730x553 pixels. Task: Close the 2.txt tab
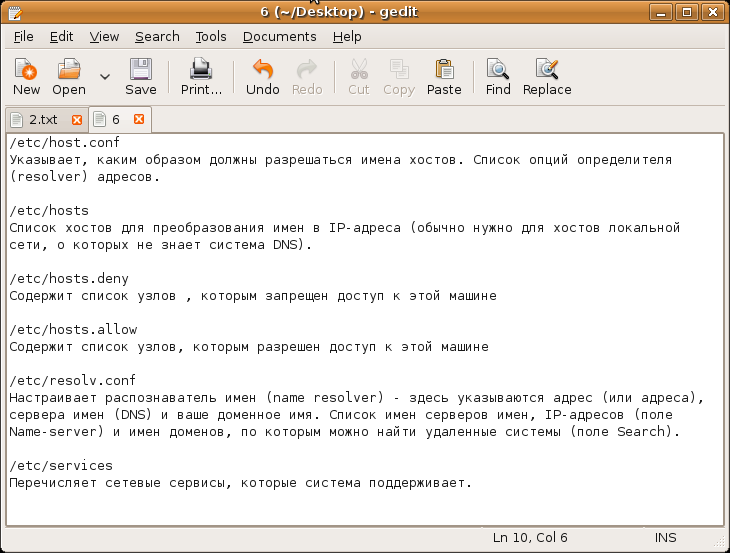(77, 120)
